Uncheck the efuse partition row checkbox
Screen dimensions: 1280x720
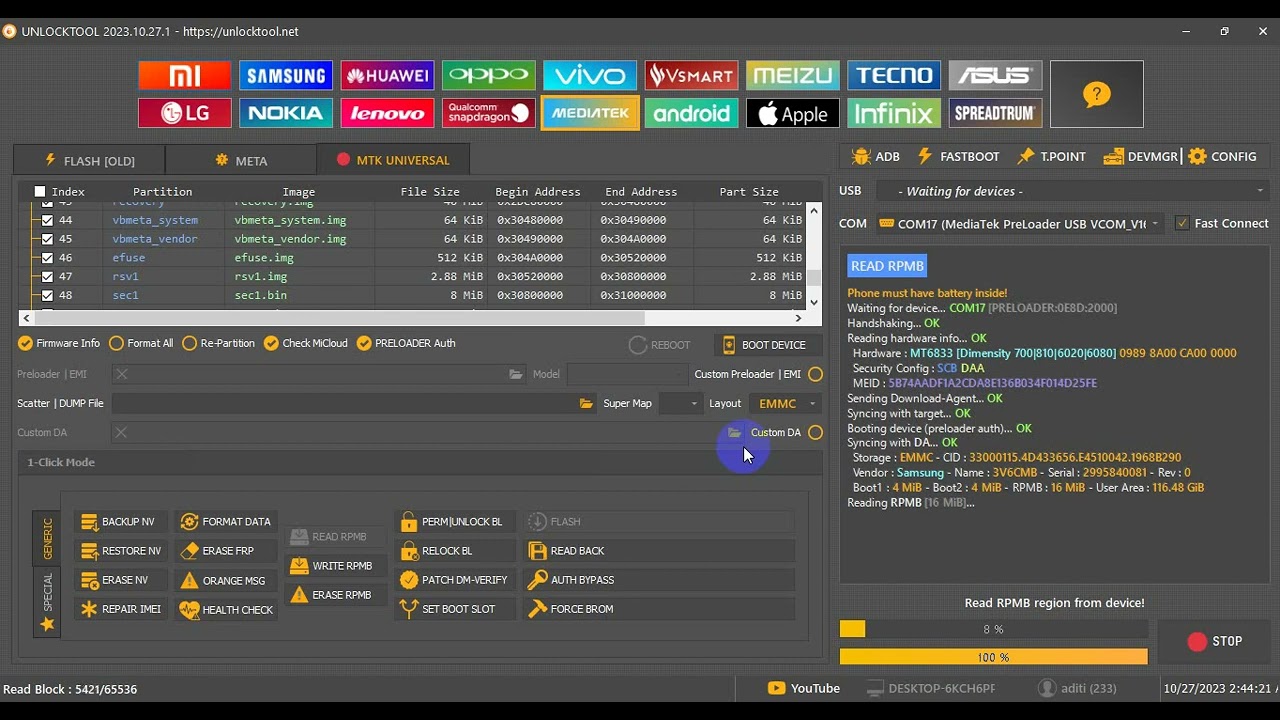[47, 258]
